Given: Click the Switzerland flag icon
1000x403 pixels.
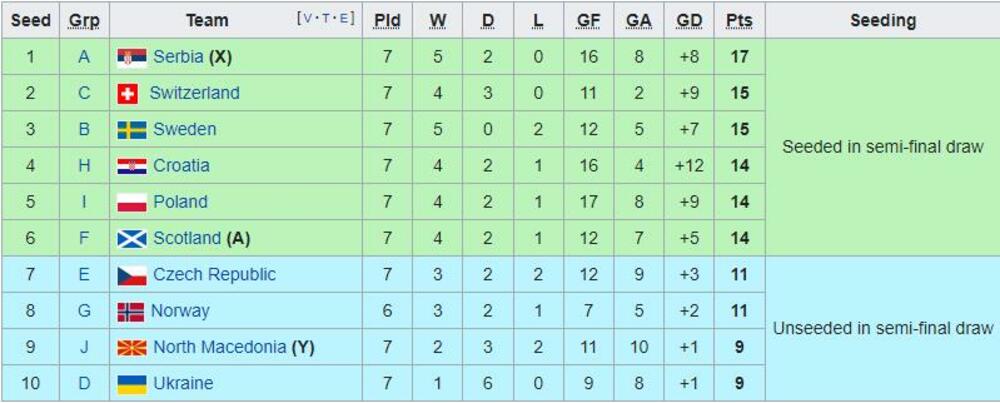Looking at the screenshot, I should coord(127,93).
